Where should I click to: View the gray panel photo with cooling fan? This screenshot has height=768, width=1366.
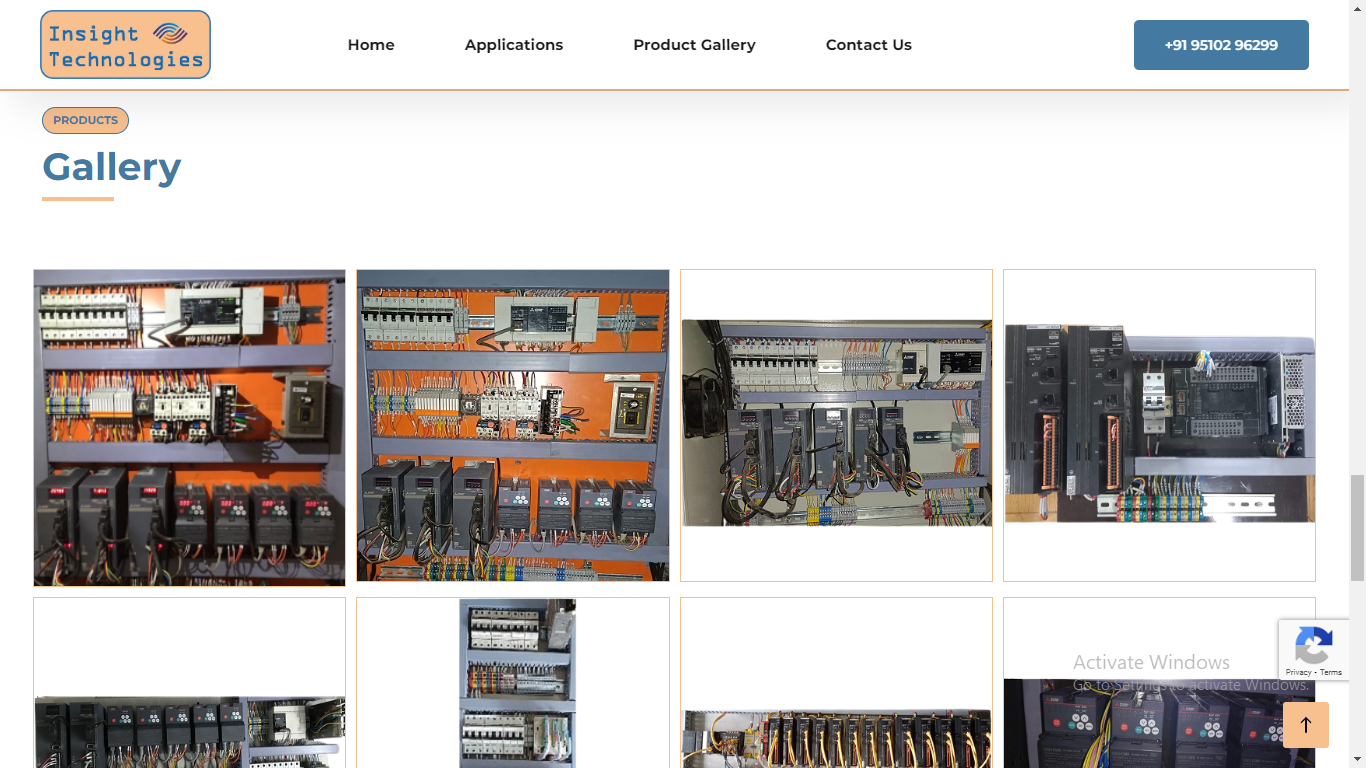click(836, 423)
